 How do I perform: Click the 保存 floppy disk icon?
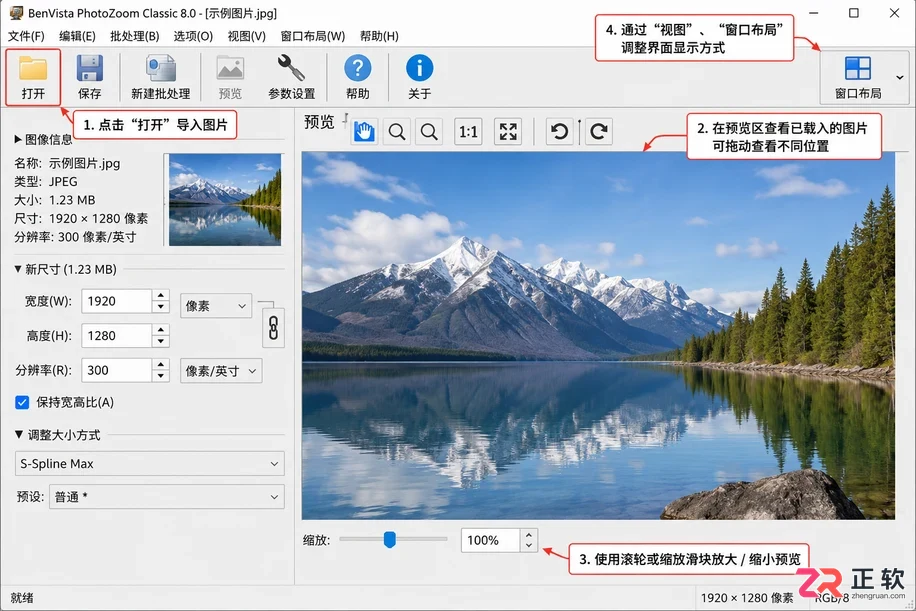(x=89, y=68)
